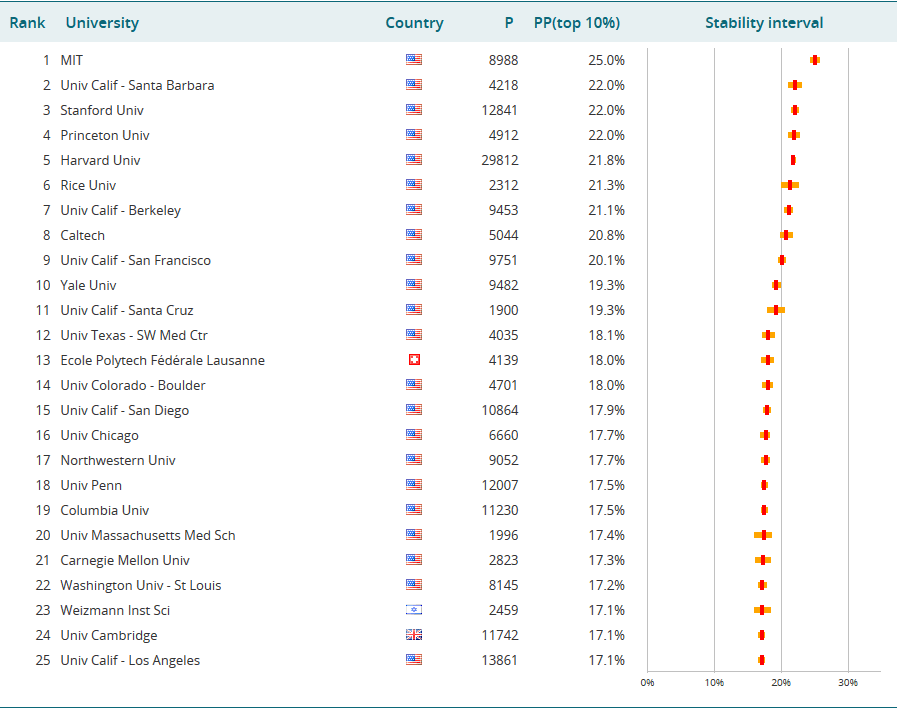This screenshot has width=897, height=708.
Task: Click Washington Univ's publication count 8145
Action: click(x=503, y=585)
